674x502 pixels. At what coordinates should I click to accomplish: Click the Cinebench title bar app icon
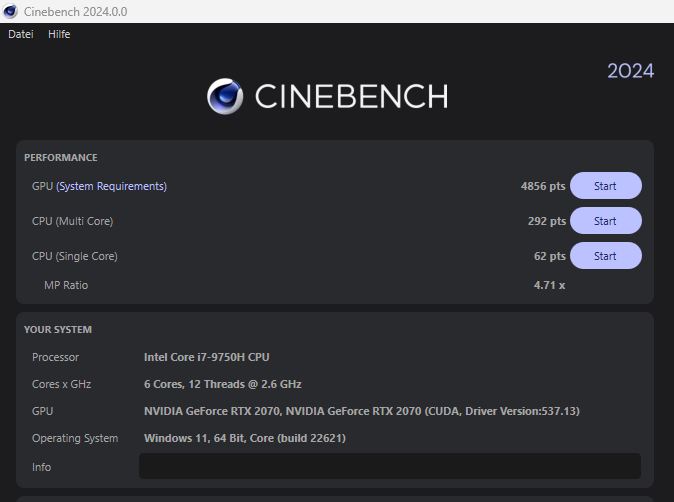pos(10,11)
